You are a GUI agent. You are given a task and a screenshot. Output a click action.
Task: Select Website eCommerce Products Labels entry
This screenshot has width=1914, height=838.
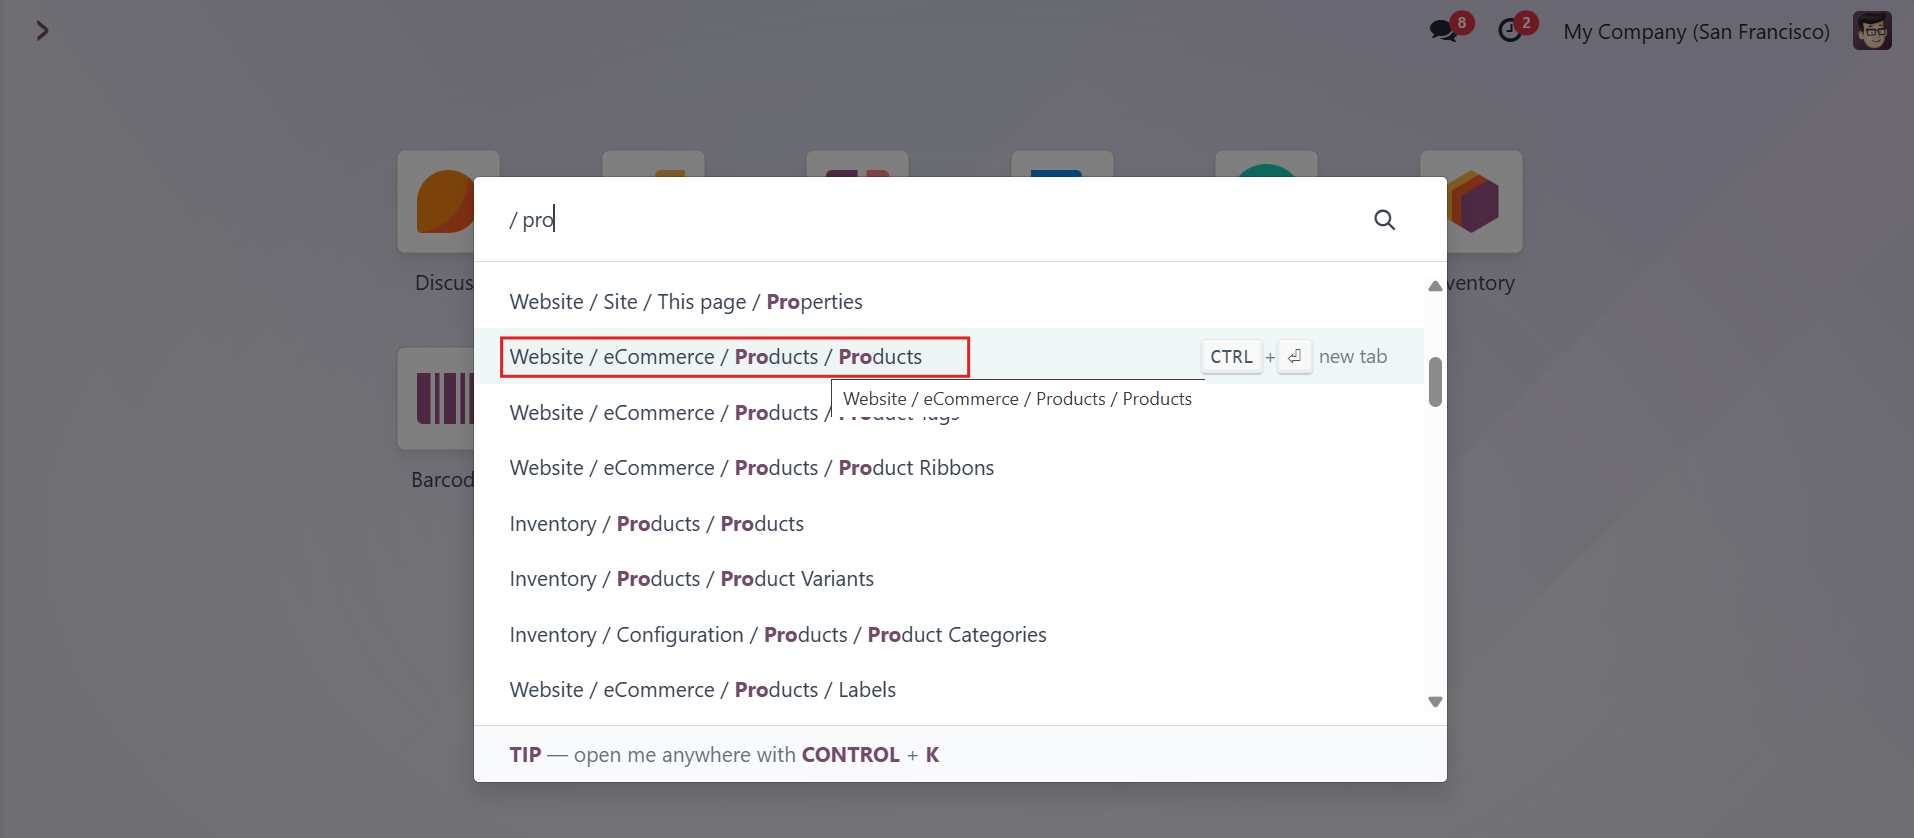click(949, 690)
